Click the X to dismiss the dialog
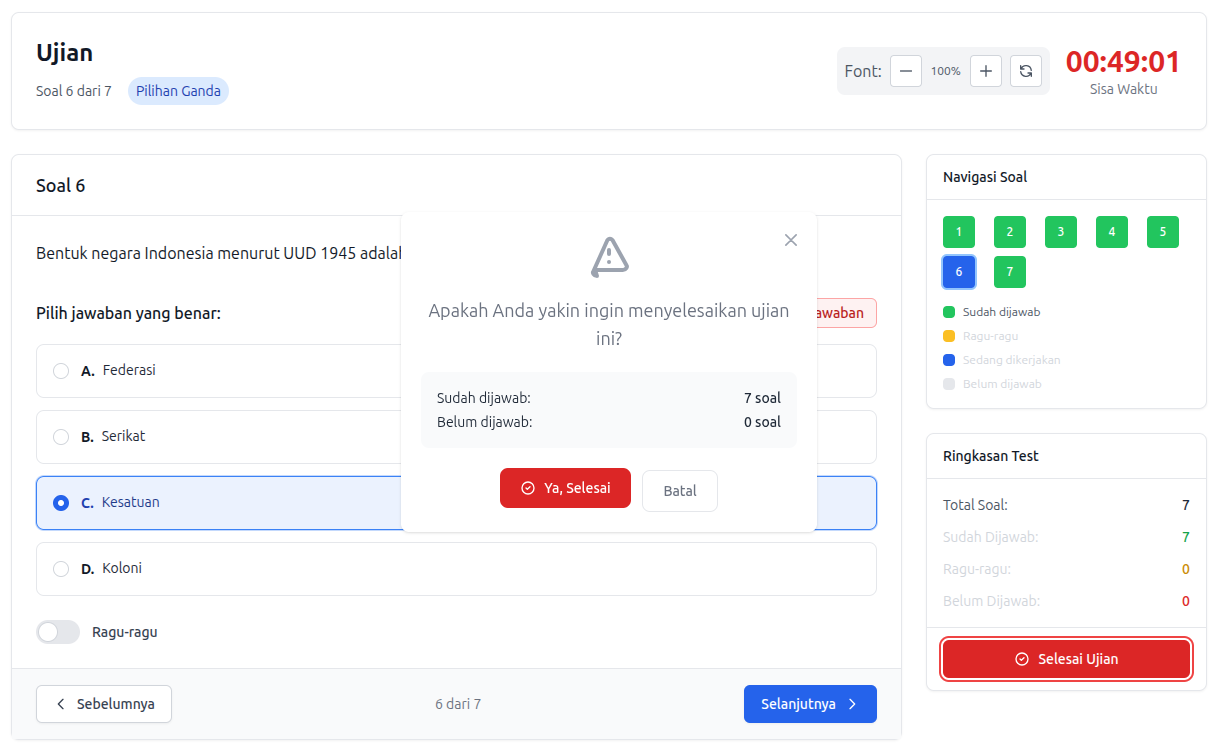The width and height of the screenshot is (1219, 751). (790, 240)
